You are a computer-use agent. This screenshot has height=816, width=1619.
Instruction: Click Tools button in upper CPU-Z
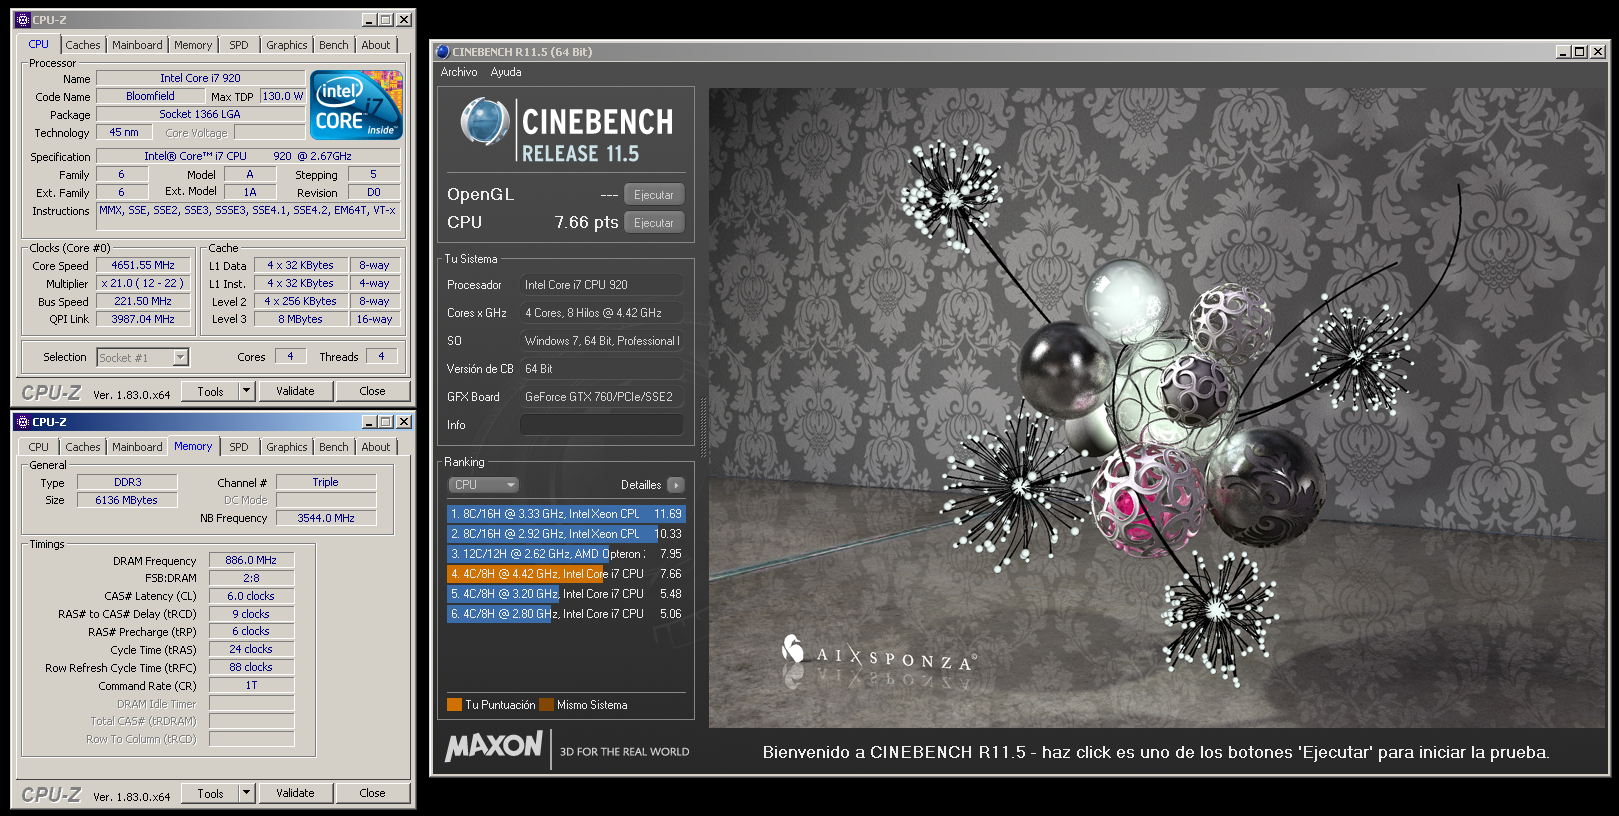pos(211,391)
